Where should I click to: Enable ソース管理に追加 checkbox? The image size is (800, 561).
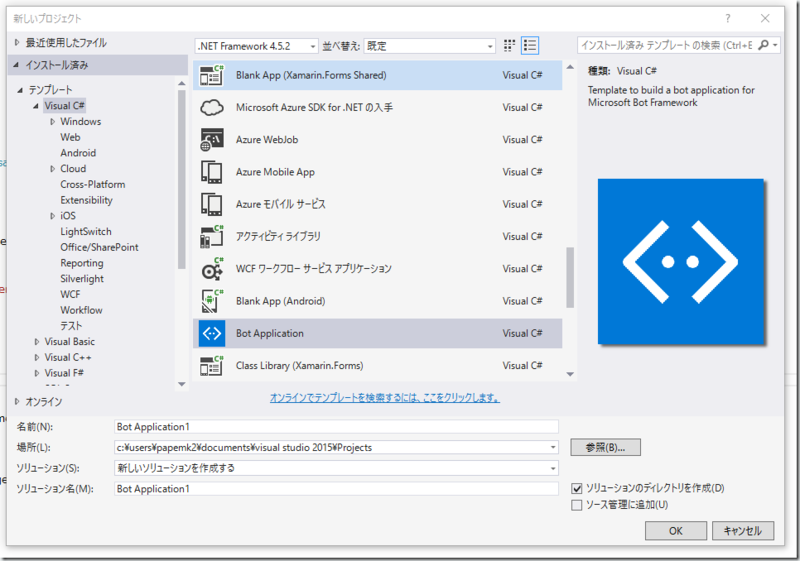(x=577, y=505)
